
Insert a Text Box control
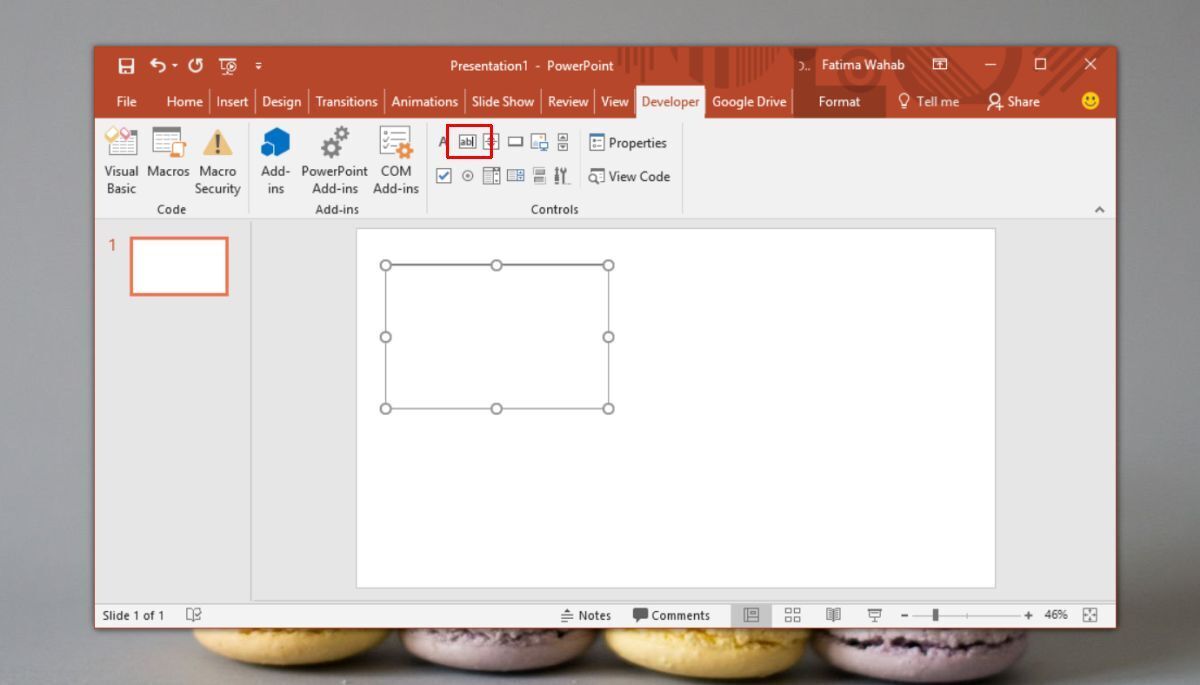coord(468,141)
